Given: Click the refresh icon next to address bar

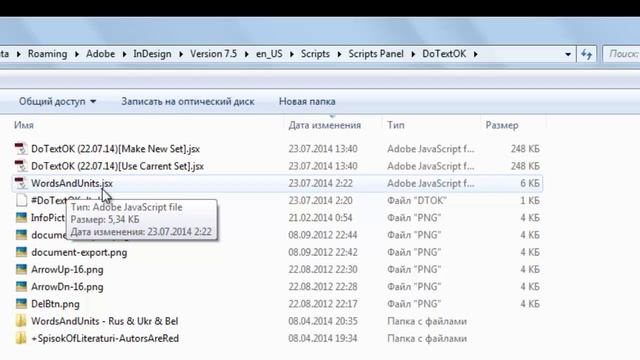Looking at the screenshot, I should click(587, 54).
